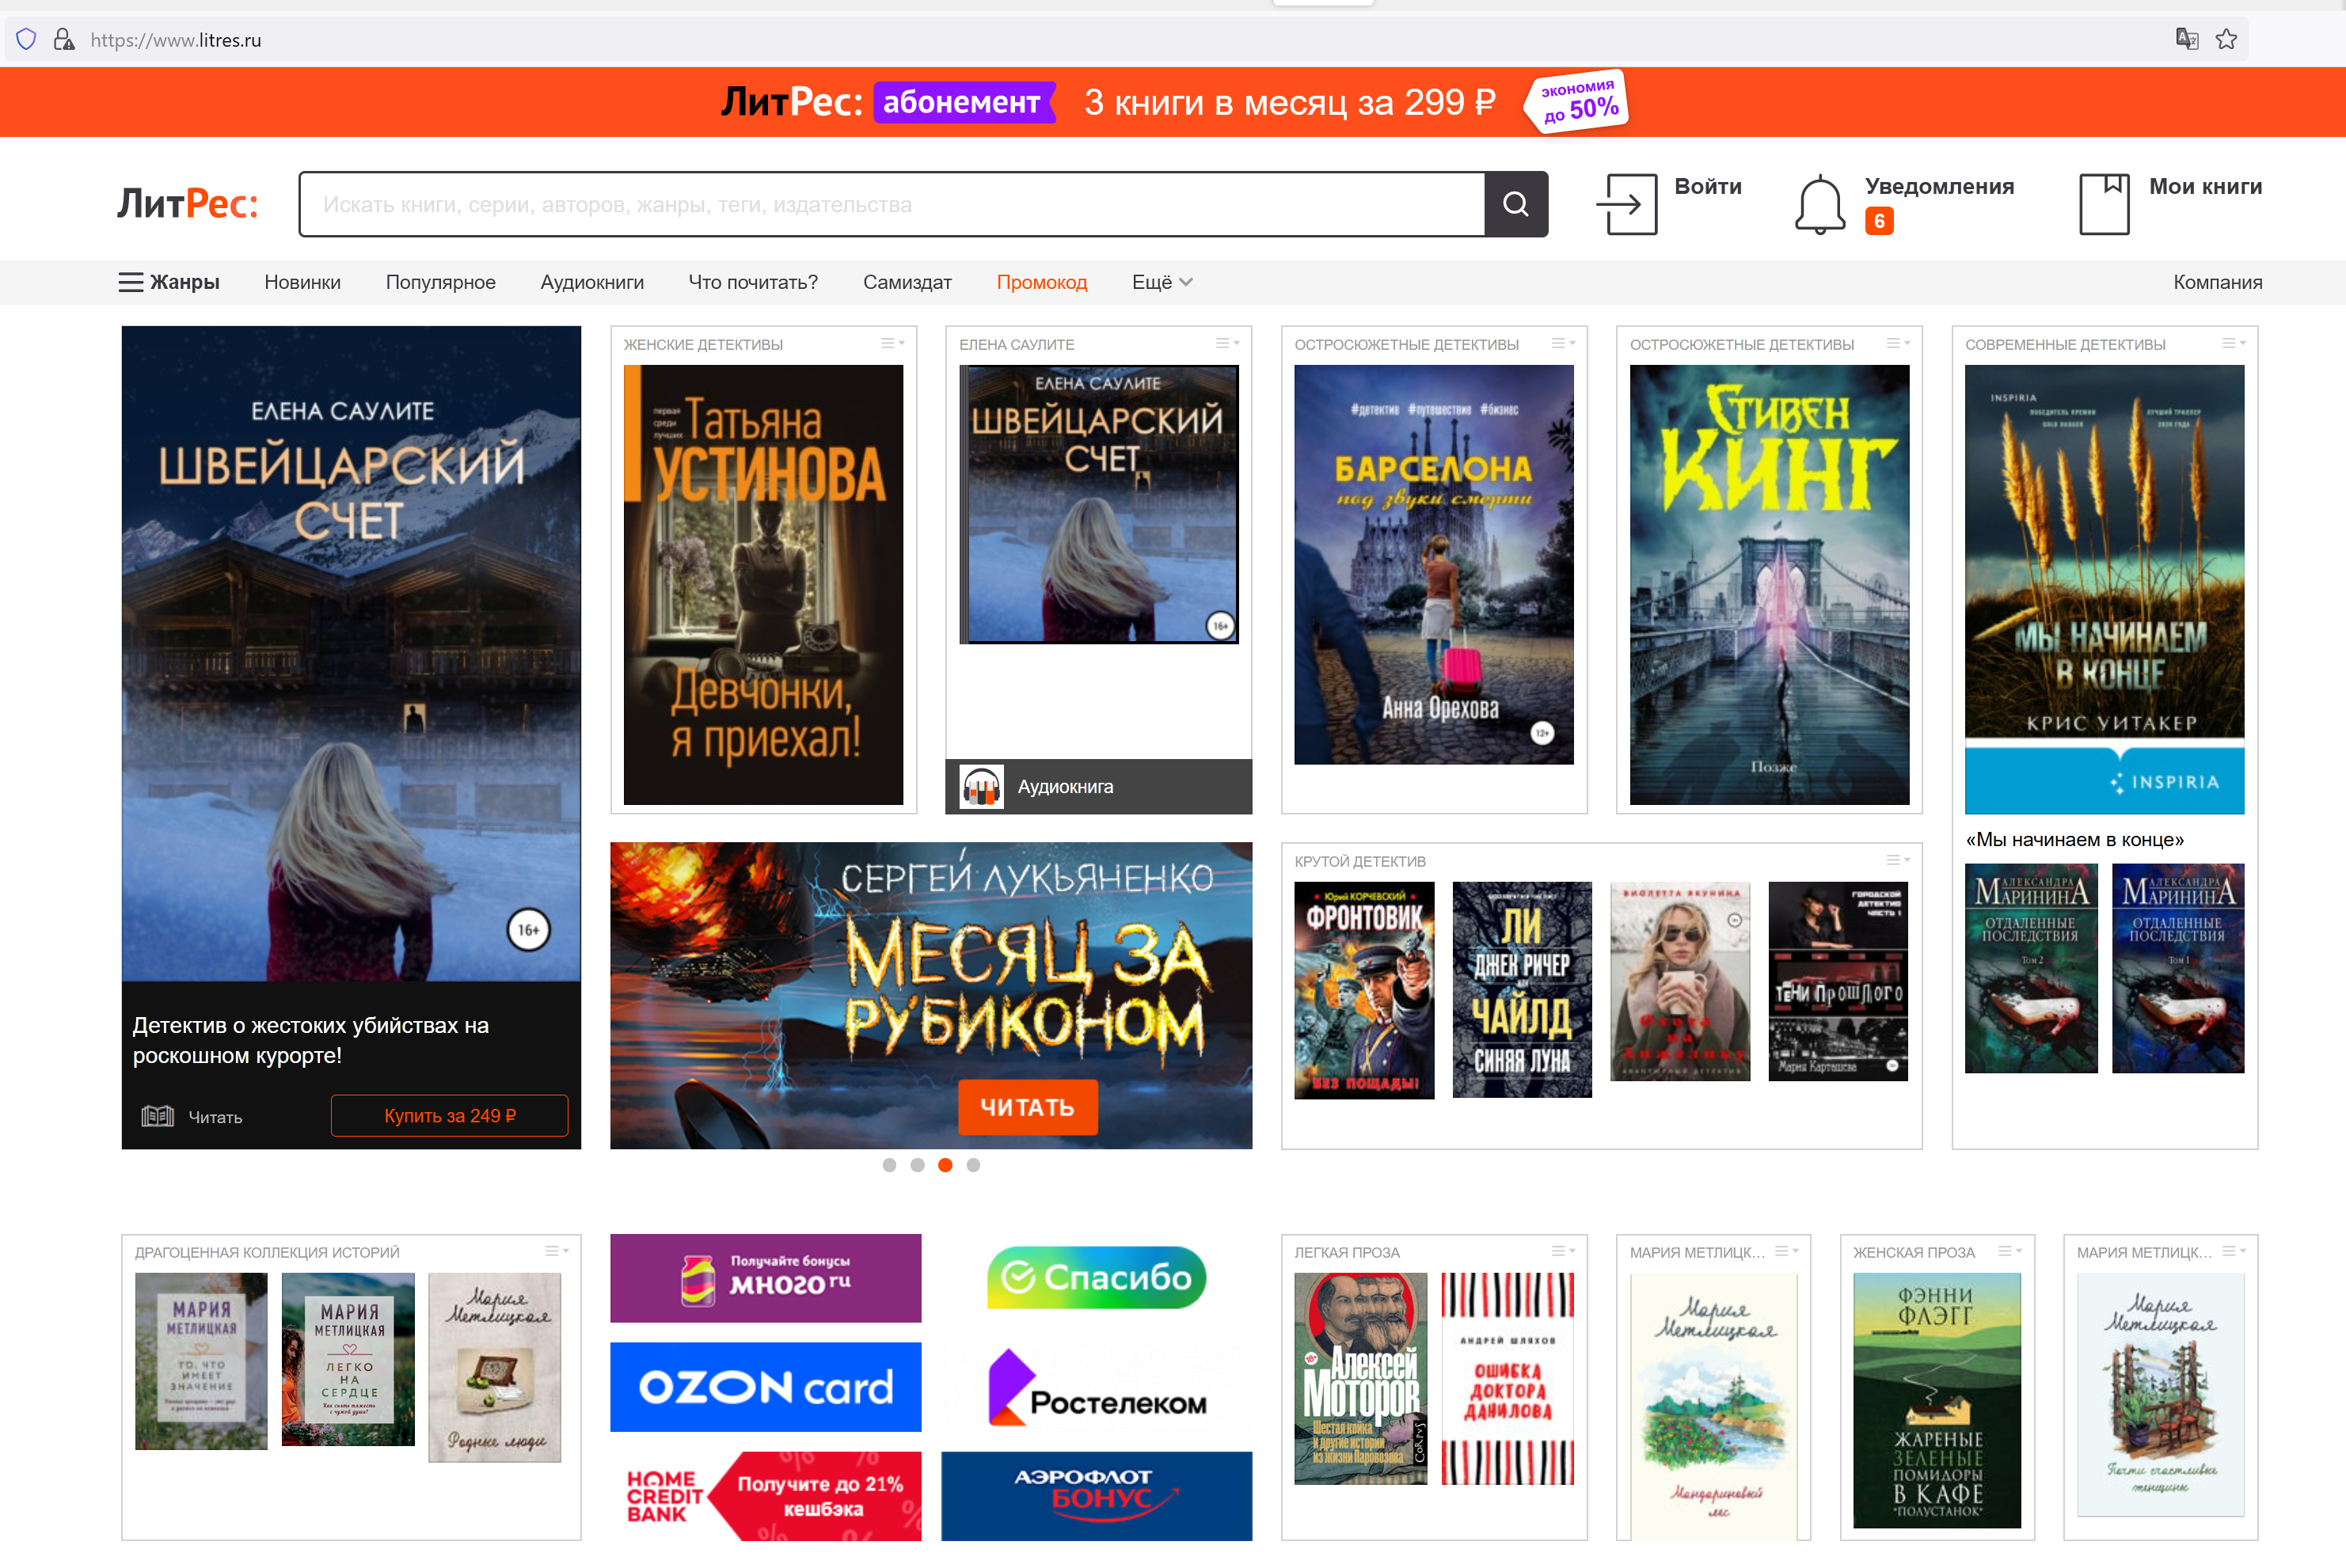Viewport: 2346px width, 1568px height.
Task: Open Женские детективы block options menu
Action: 892,344
